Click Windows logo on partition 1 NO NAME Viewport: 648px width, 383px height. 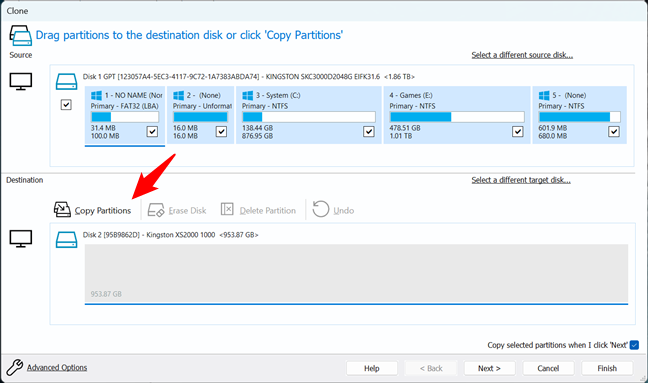96,95
